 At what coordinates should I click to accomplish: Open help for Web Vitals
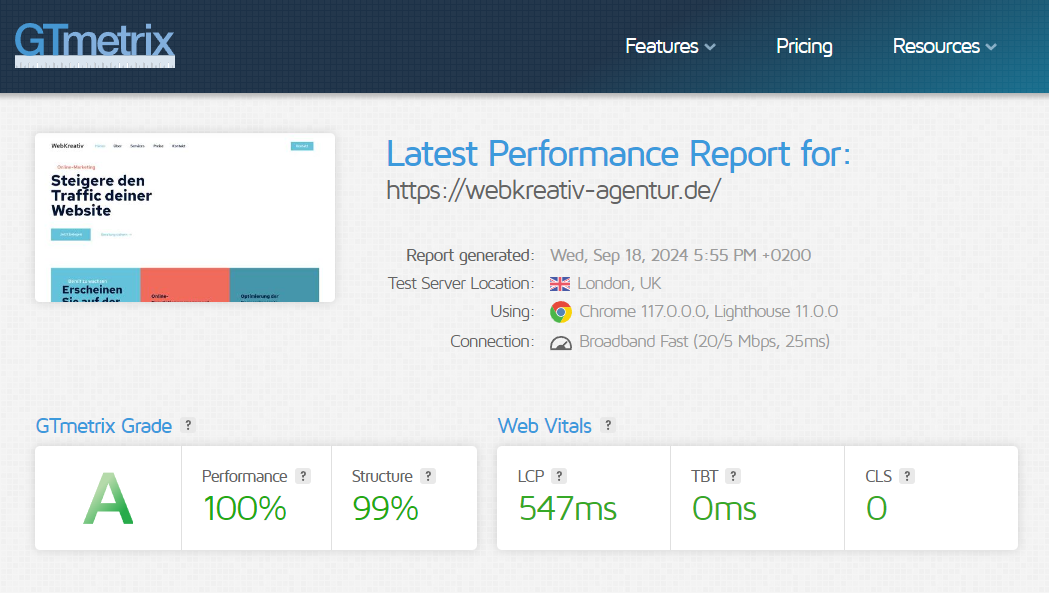pyautogui.click(x=607, y=425)
